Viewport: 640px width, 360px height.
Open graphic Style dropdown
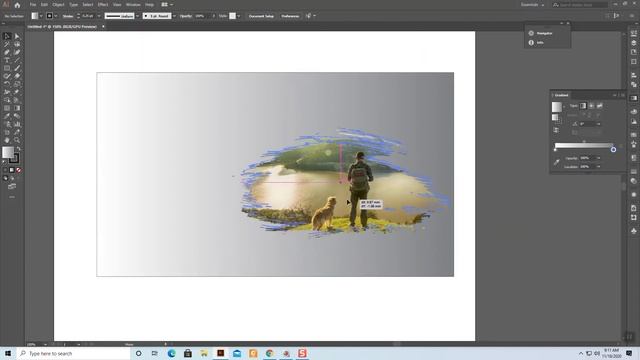(x=238, y=16)
